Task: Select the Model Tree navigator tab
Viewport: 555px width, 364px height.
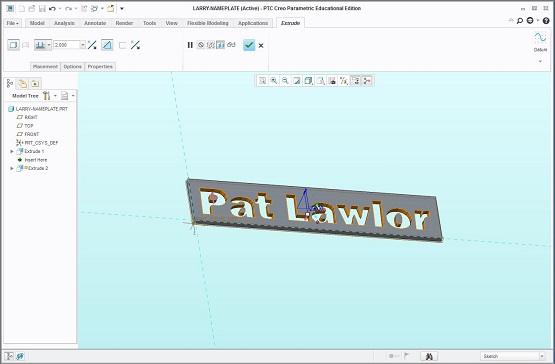Action: point(10,84)
